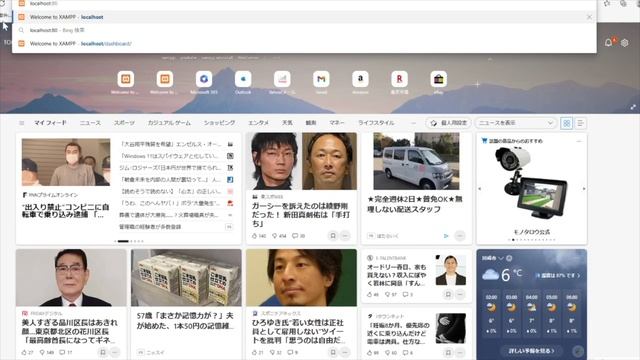Open the ひろゆき氏 article photo

pyautogui.click(x=301, y=278)
